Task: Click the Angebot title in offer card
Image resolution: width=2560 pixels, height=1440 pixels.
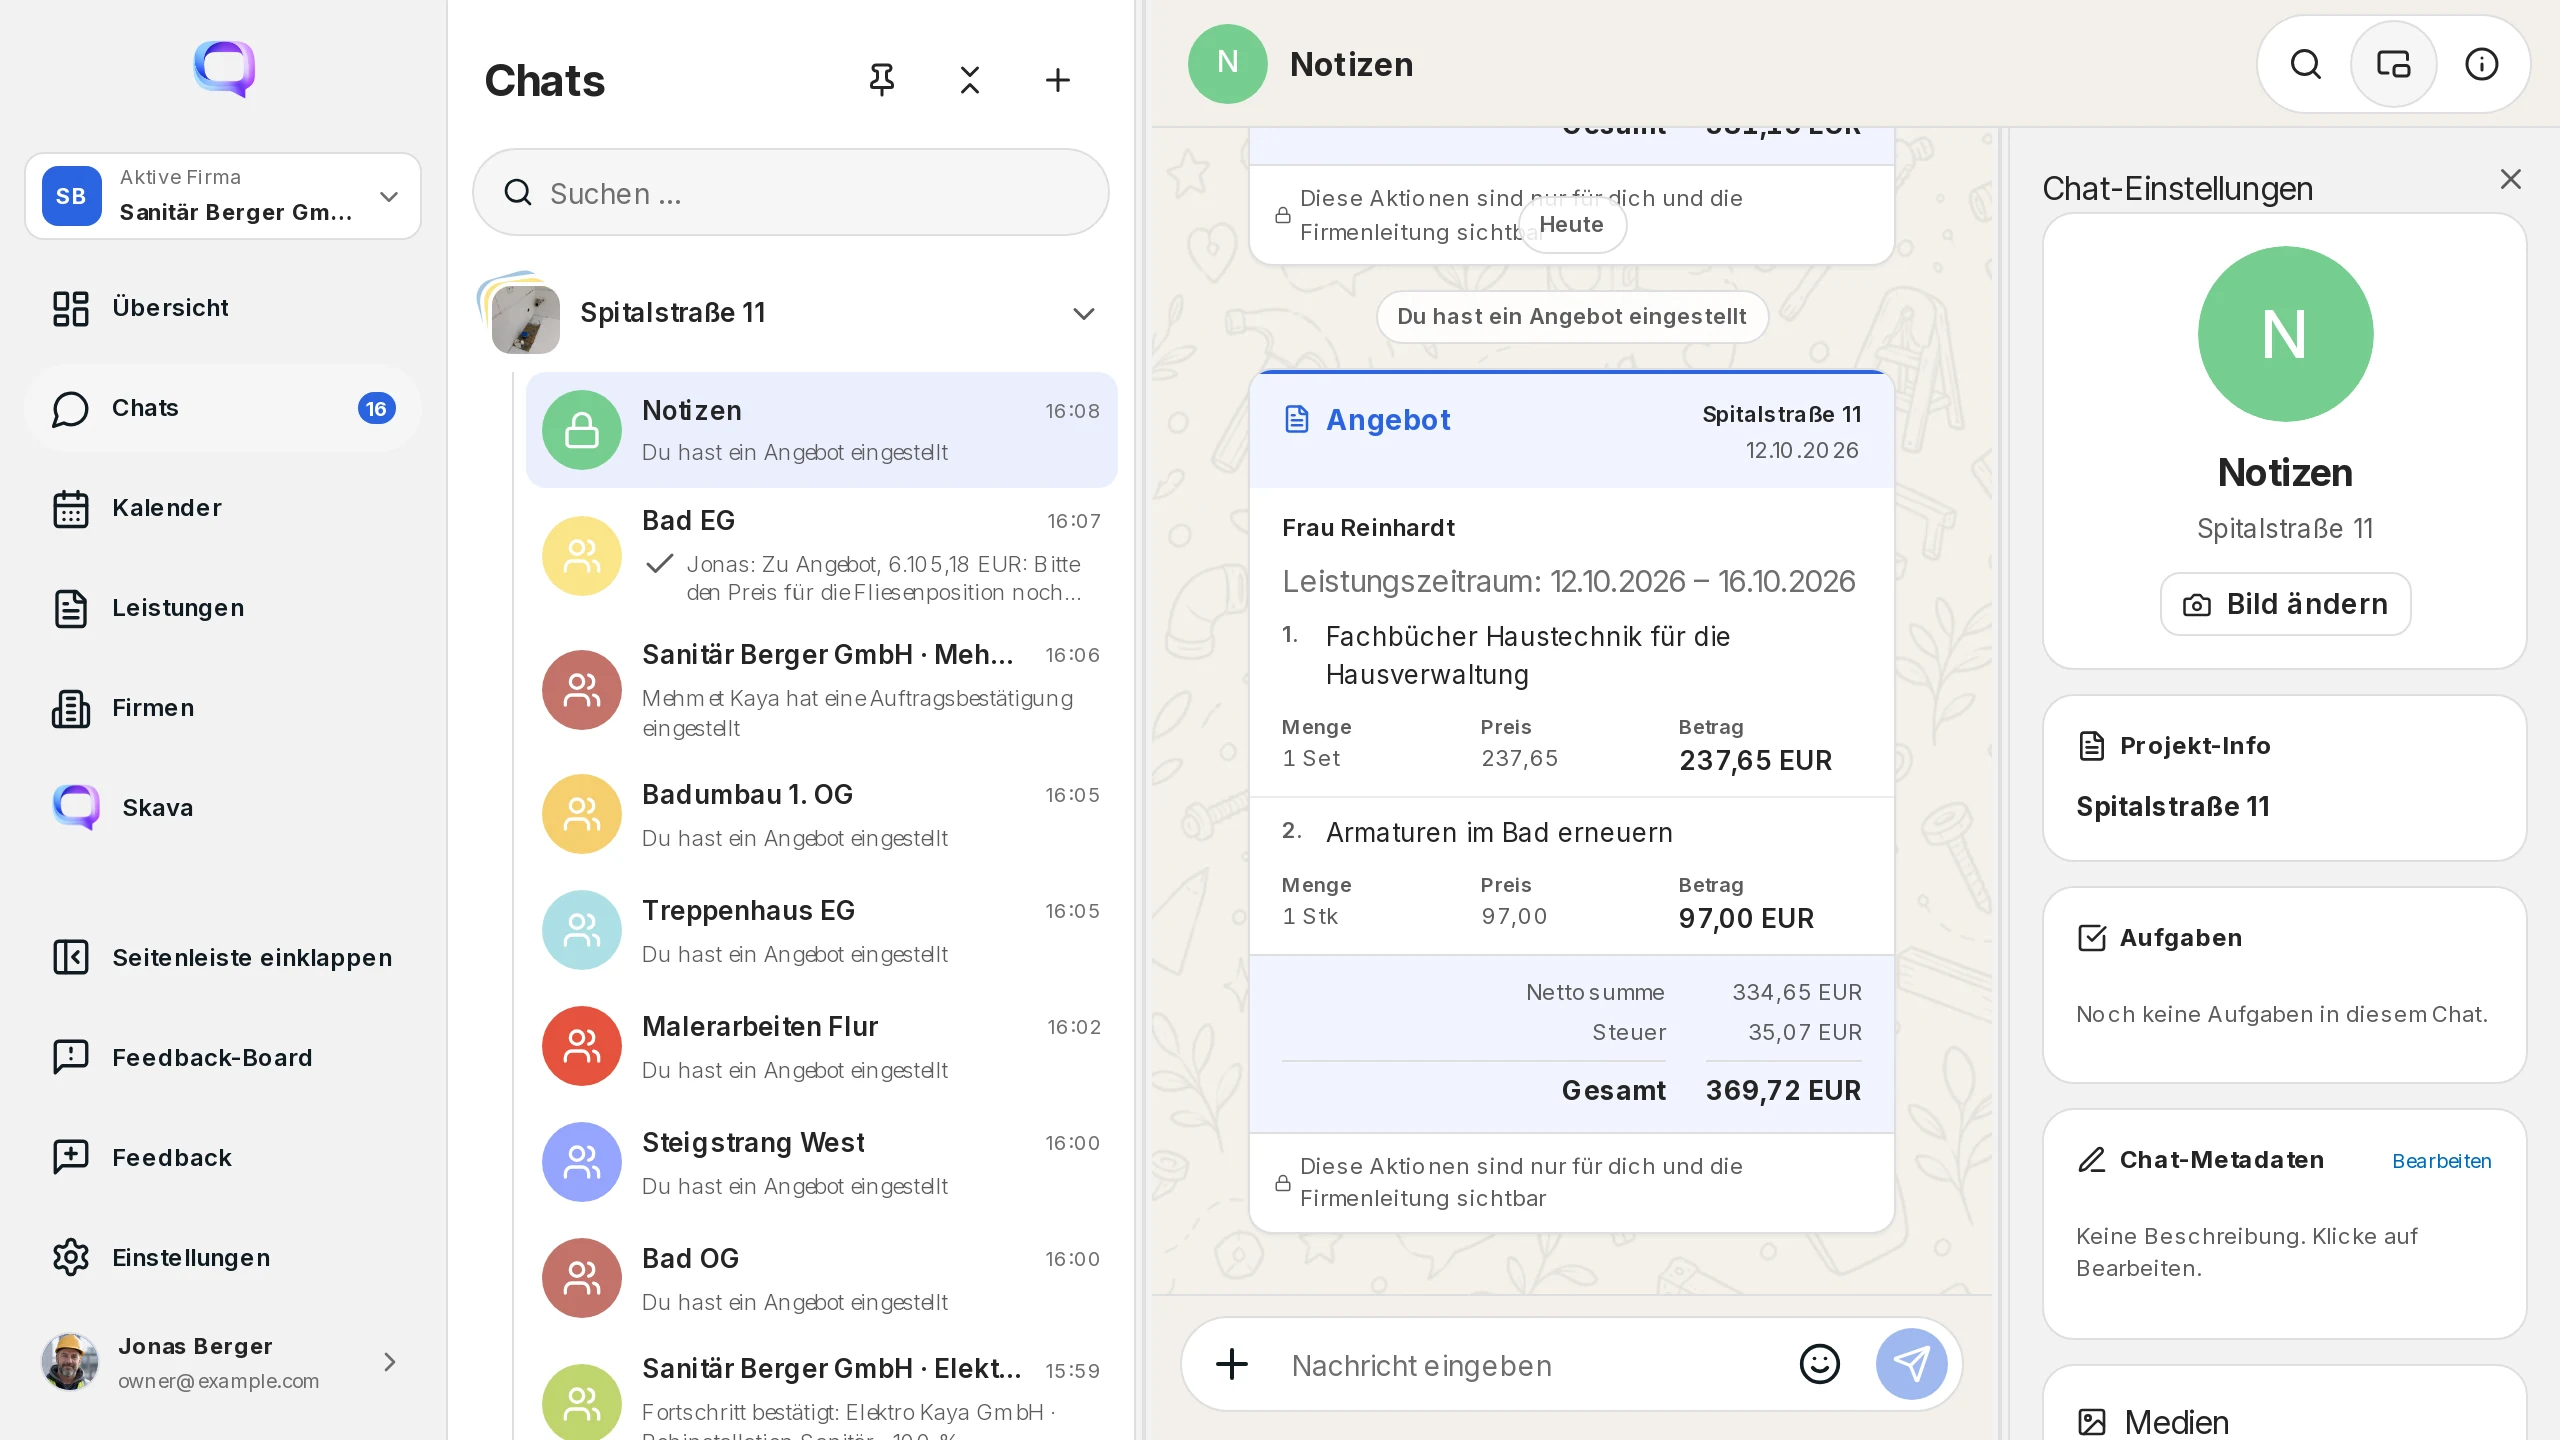Action: click(1388, 420)
